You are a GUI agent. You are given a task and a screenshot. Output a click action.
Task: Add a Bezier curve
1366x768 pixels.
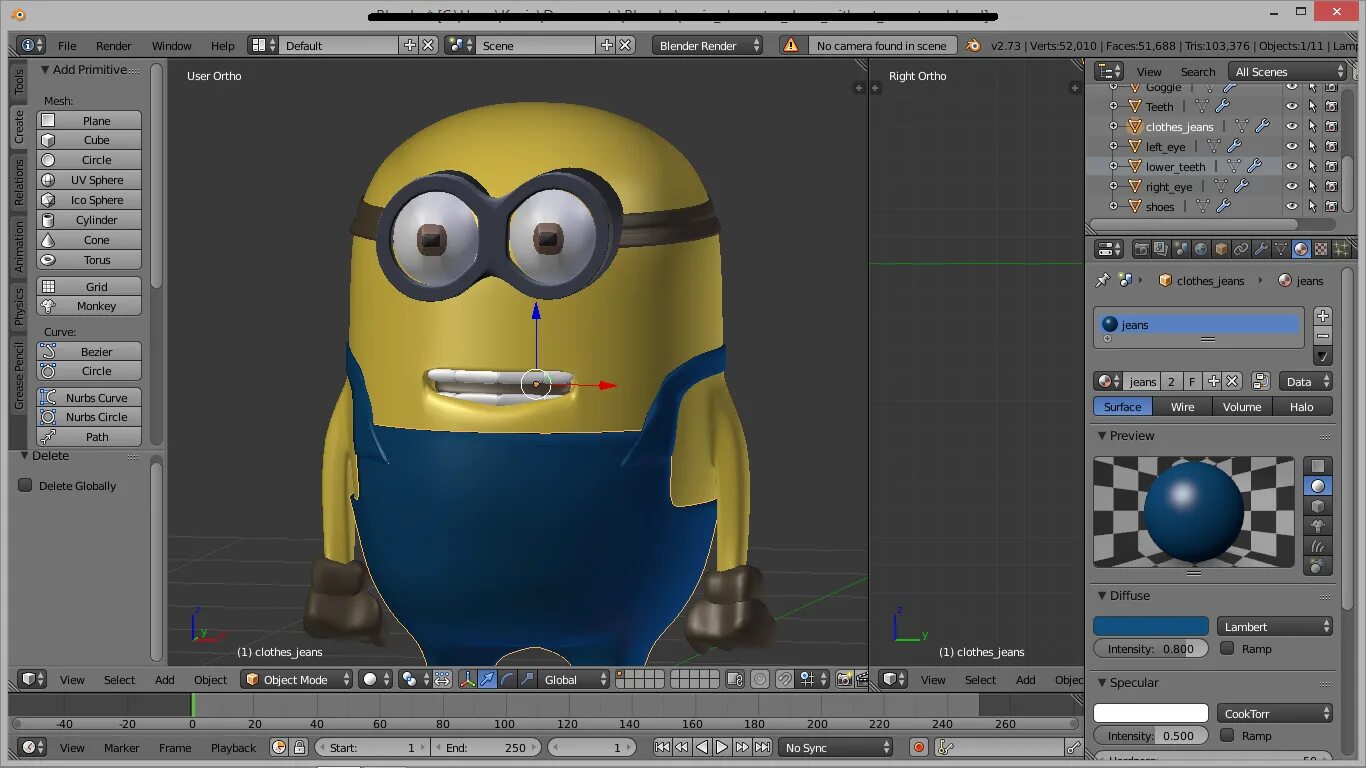click(x=89, y=352)
